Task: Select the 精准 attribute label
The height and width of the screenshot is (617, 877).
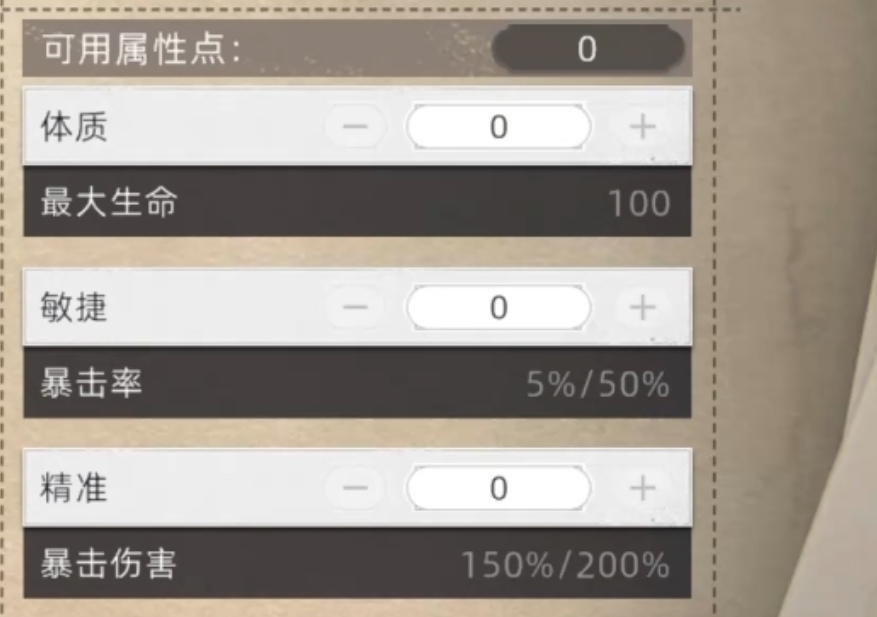Action: 73,488
